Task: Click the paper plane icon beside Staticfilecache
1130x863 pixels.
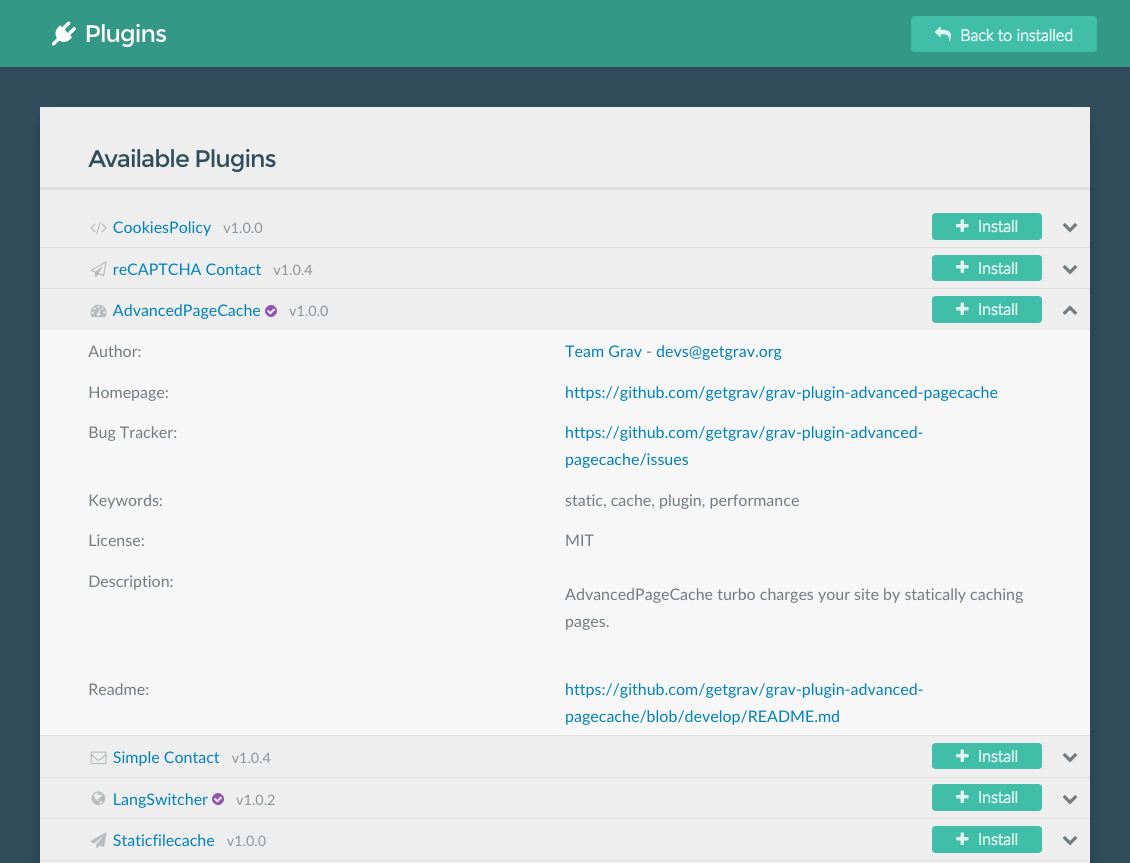Action: (x=98, y=840)
